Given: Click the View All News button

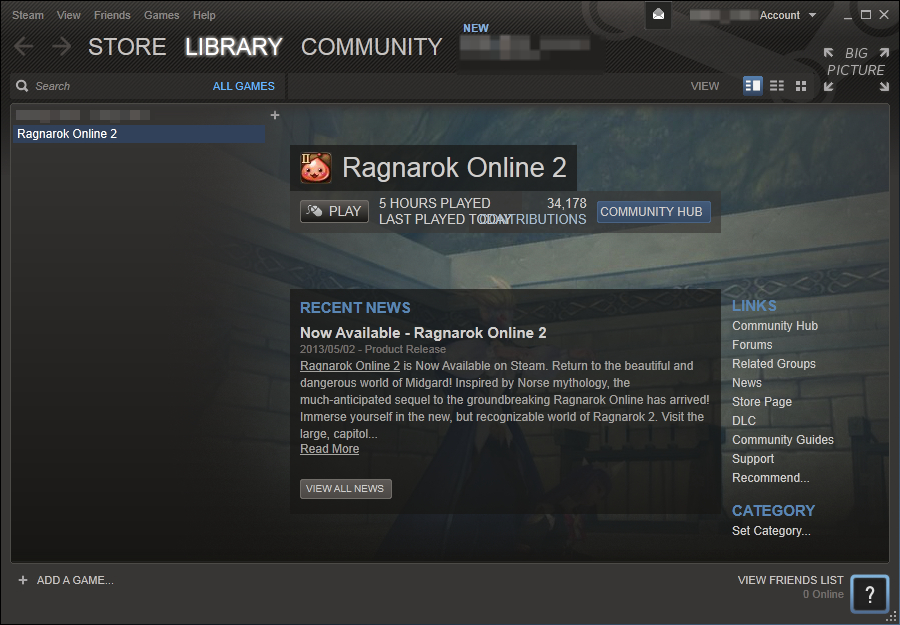Looking at the screenshot, I should [346, 489].
